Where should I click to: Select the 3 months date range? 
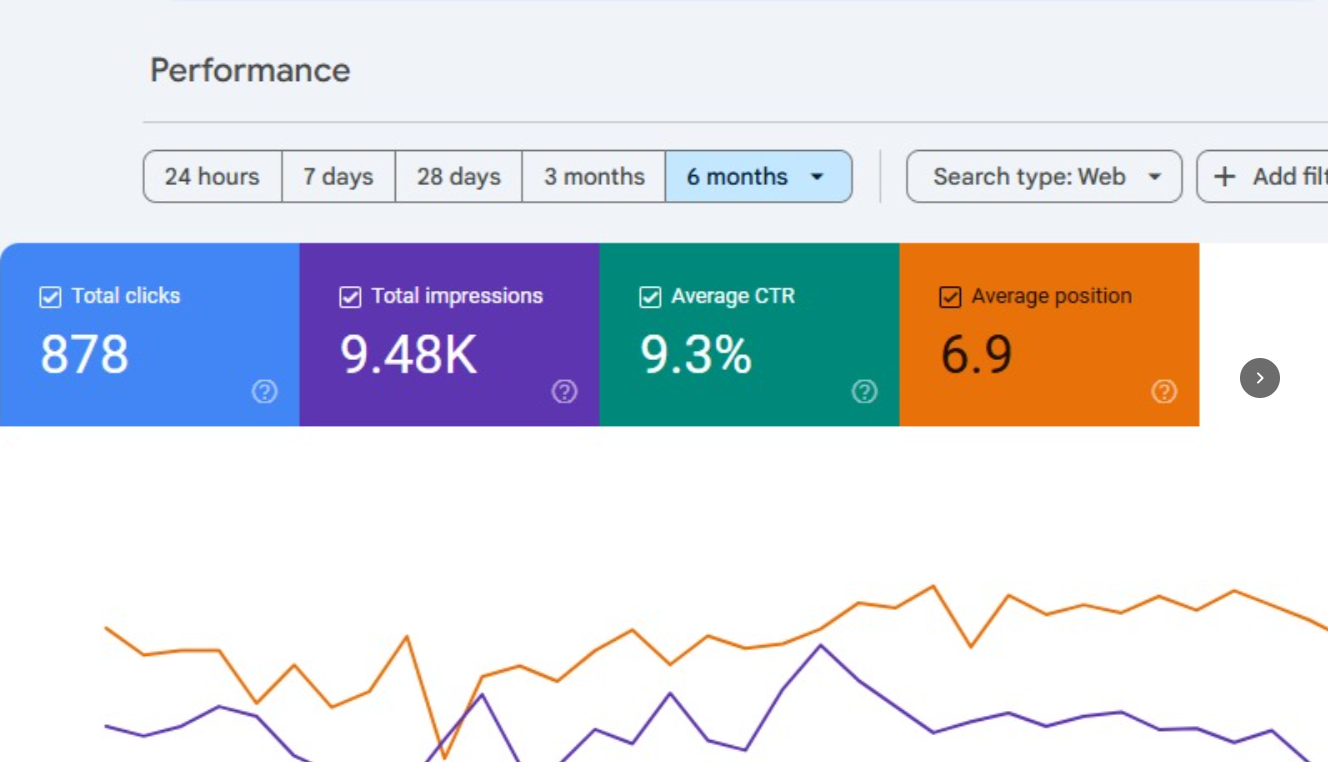594,177
